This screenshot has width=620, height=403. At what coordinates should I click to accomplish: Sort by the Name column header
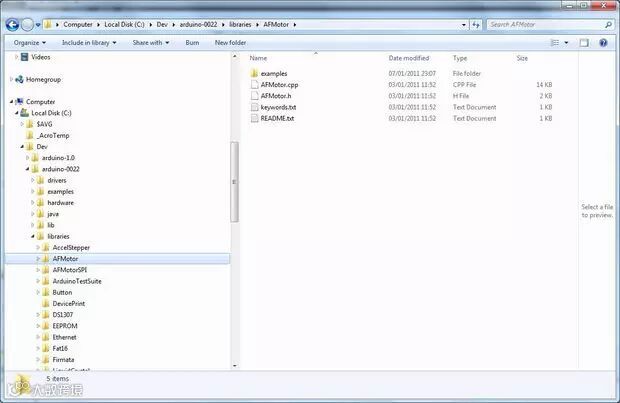(x=258, y=58)
